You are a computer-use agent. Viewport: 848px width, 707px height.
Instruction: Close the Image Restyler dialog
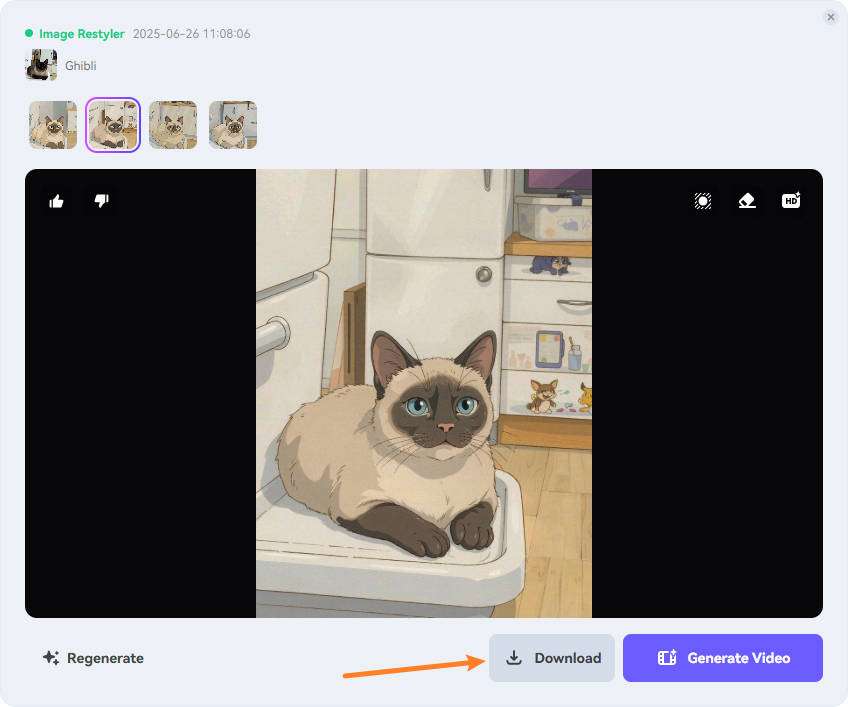tap(830, 17)
